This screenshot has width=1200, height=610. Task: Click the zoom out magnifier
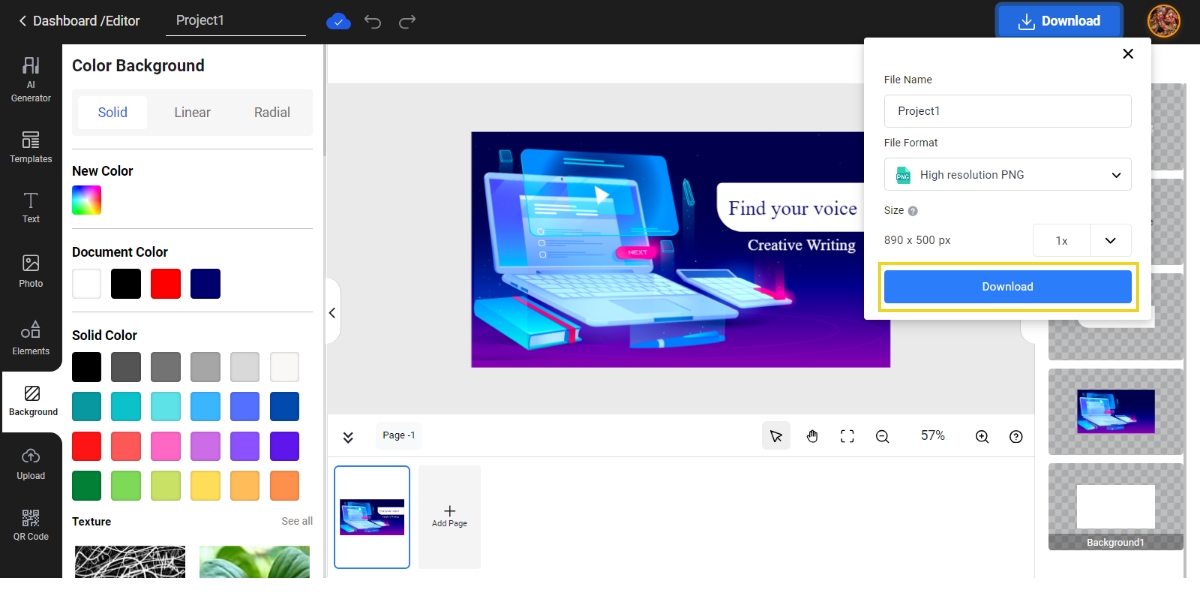[x=882, y=436]
